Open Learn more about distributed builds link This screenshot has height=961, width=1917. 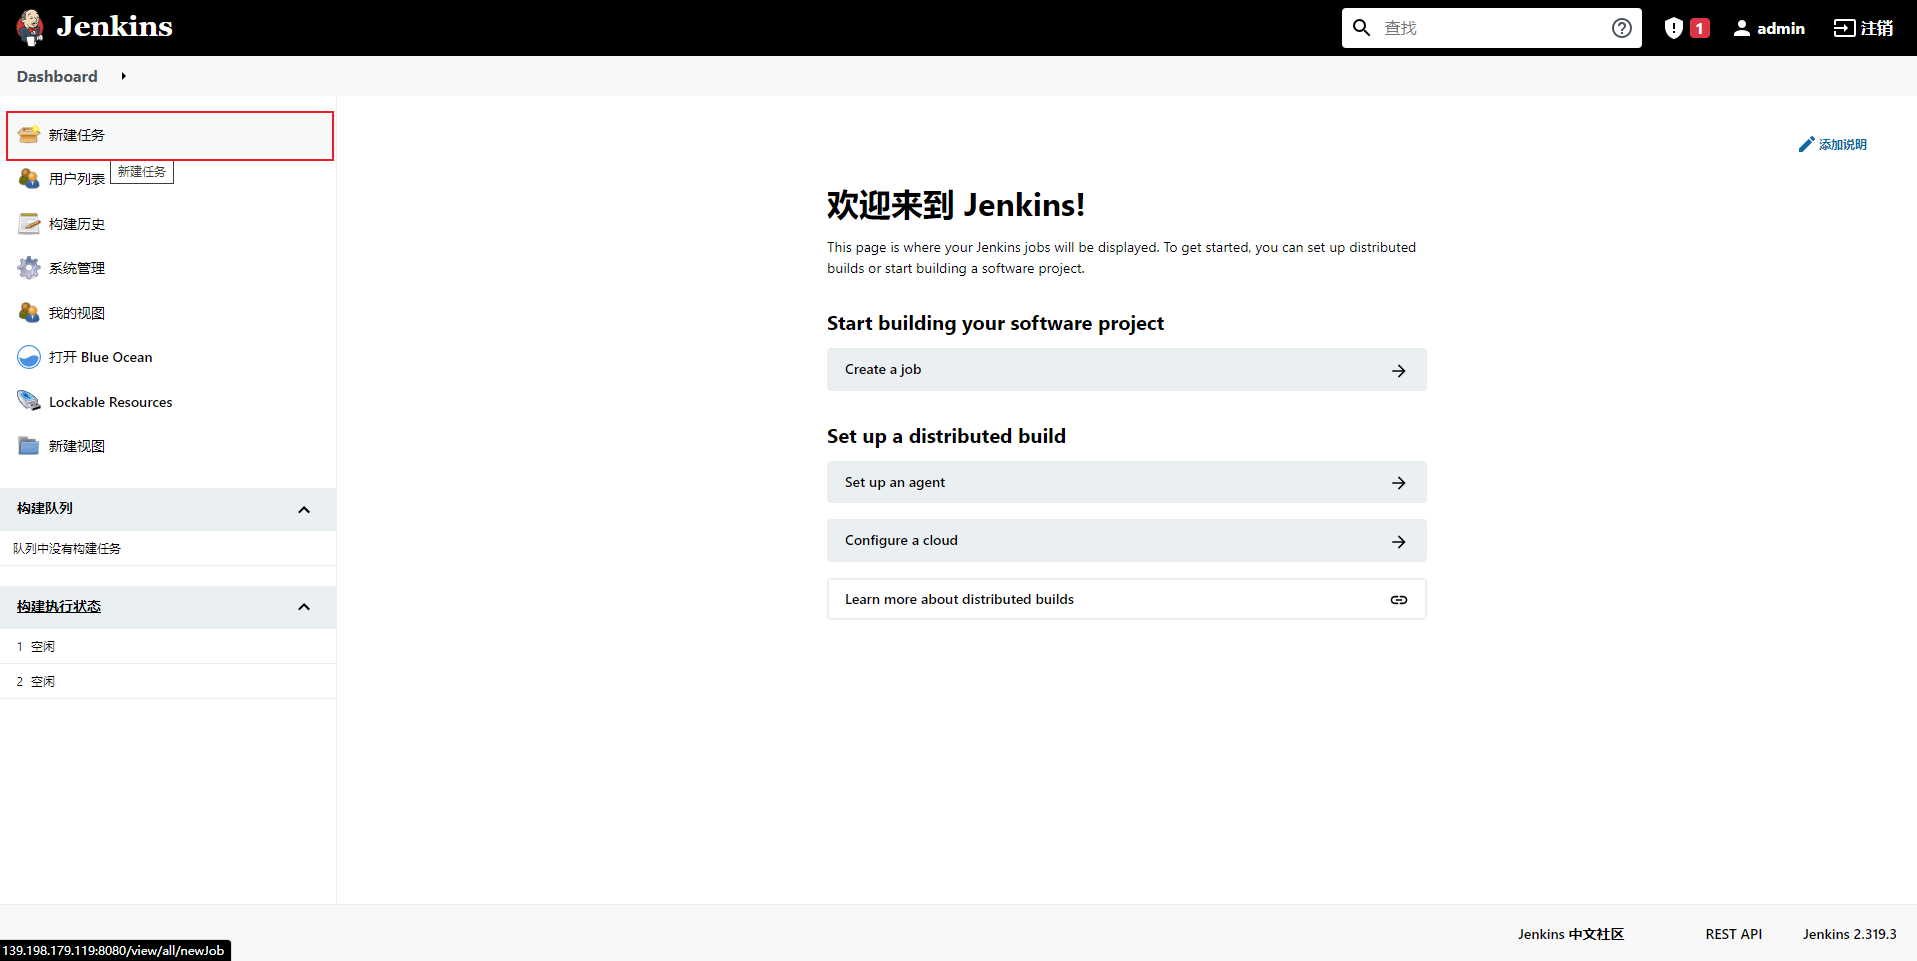pyautogui.click(x=1126, y=599)
